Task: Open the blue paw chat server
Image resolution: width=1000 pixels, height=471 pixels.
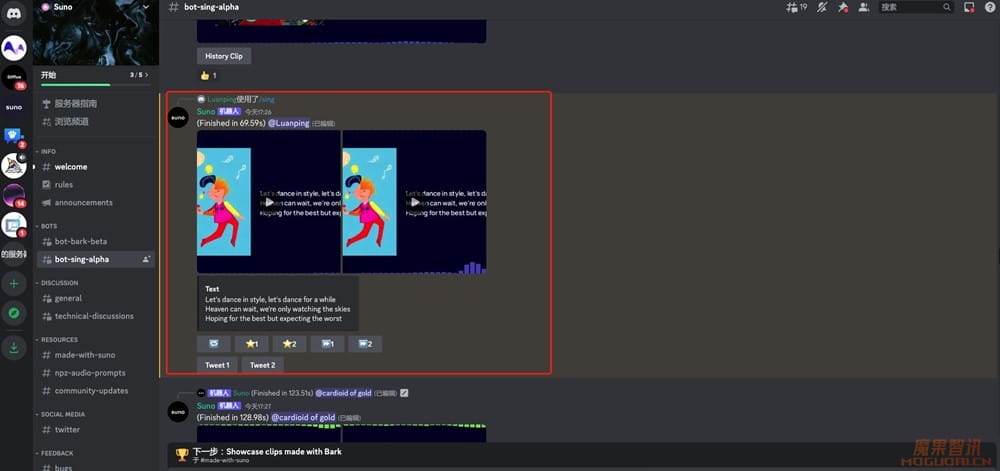Action: [13, 136]
